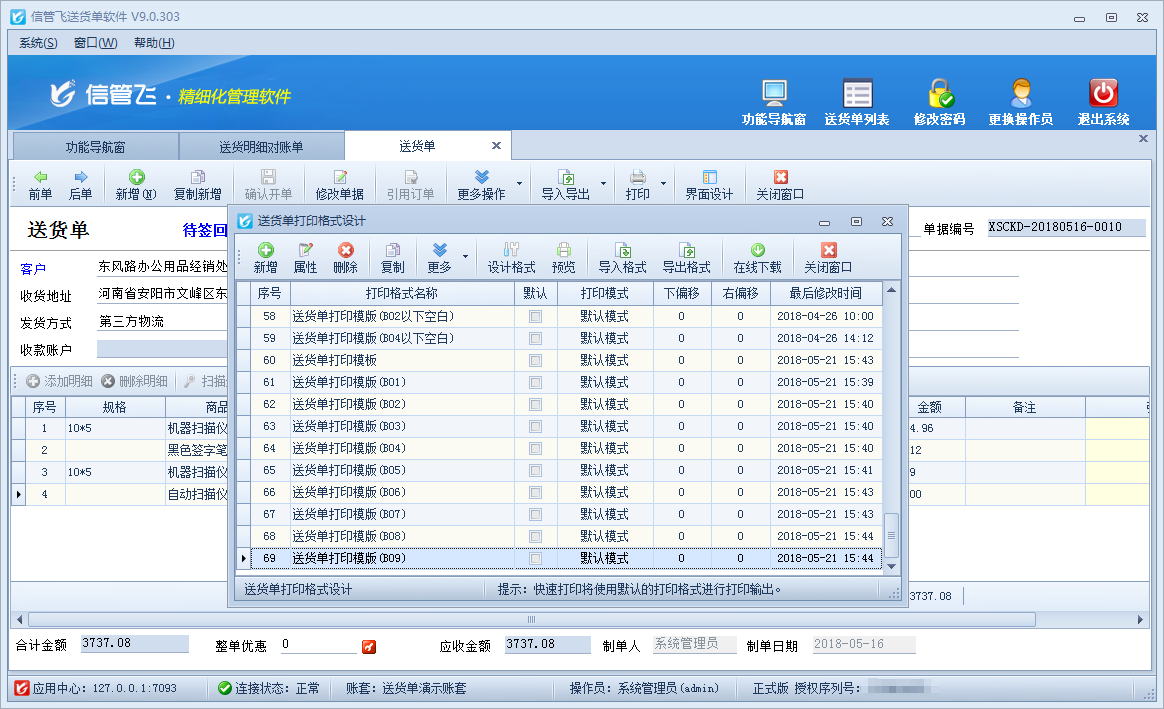
Task: Click 更换操作员 icon
Action: (1021, 102)
